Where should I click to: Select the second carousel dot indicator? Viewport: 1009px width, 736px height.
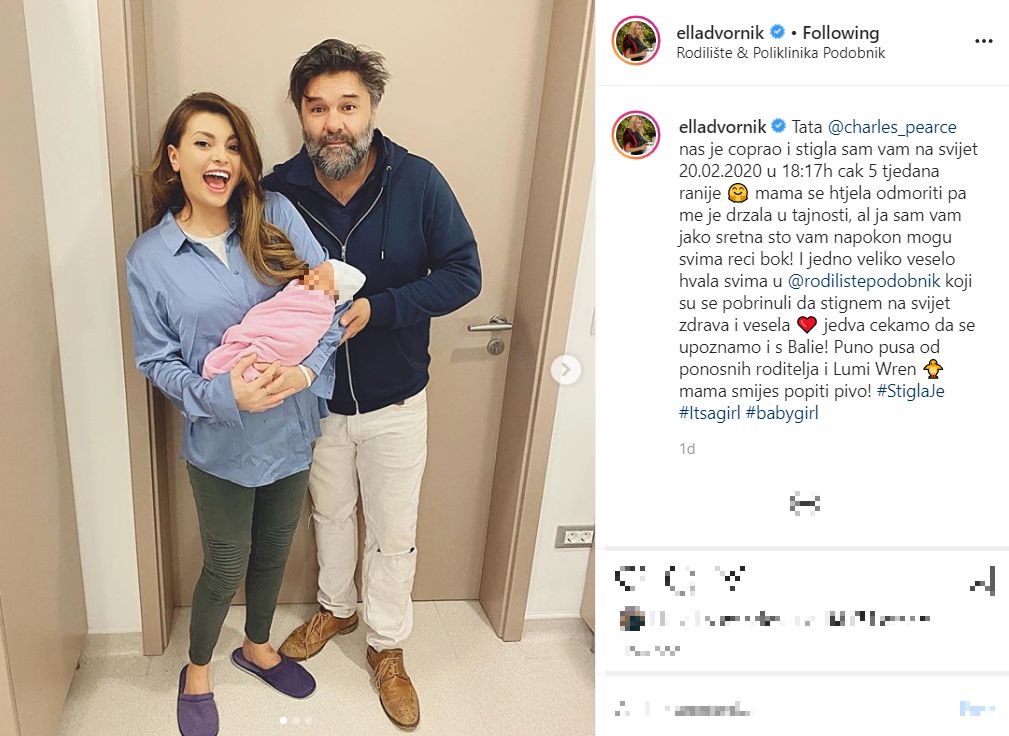[x=296, y=721]
